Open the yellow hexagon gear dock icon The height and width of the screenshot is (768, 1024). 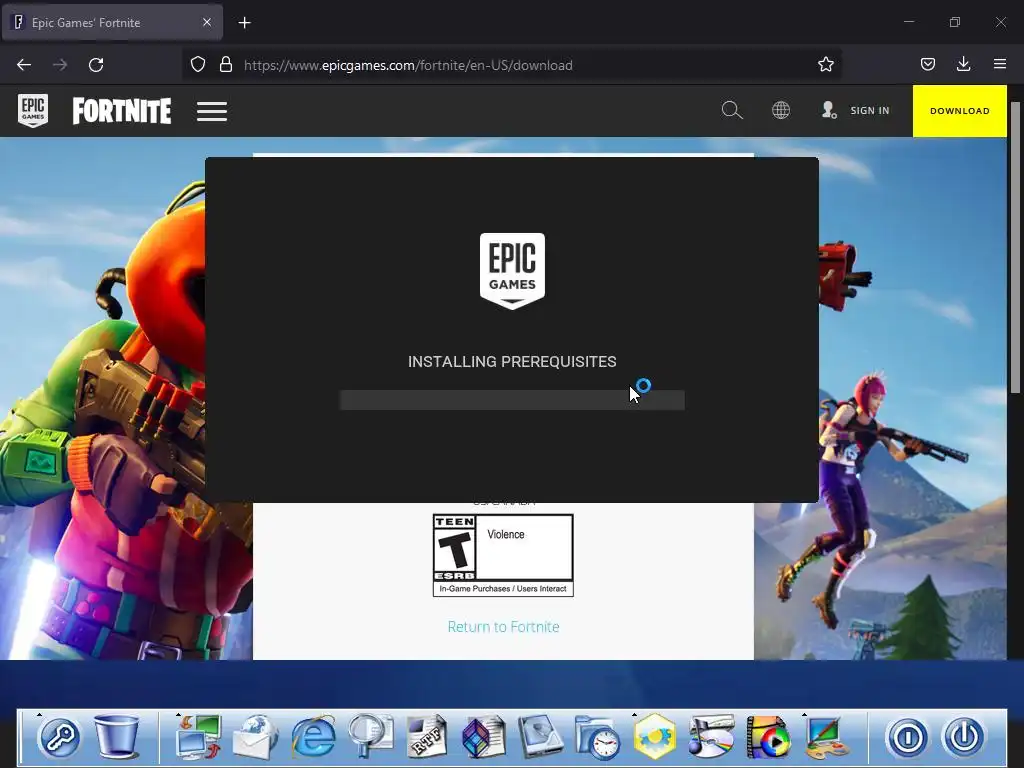coord(654,737)
